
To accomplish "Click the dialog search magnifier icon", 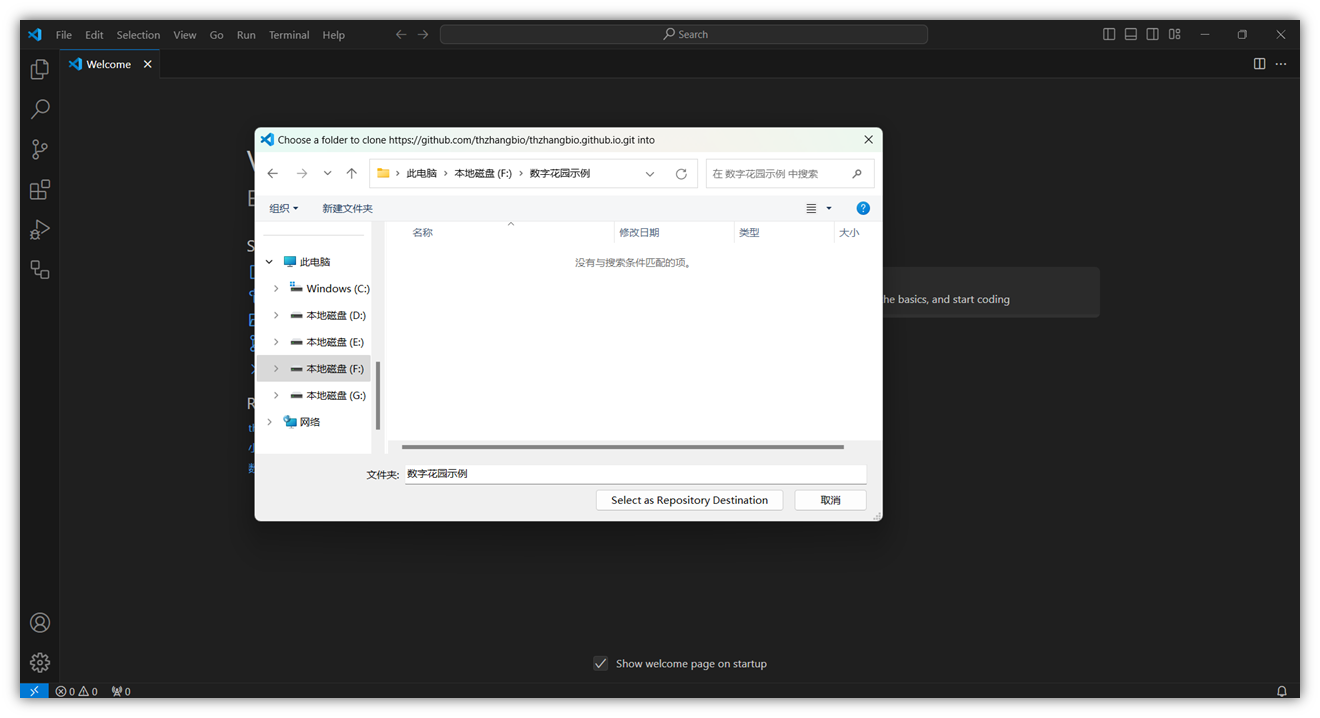I will click(857, 173).
